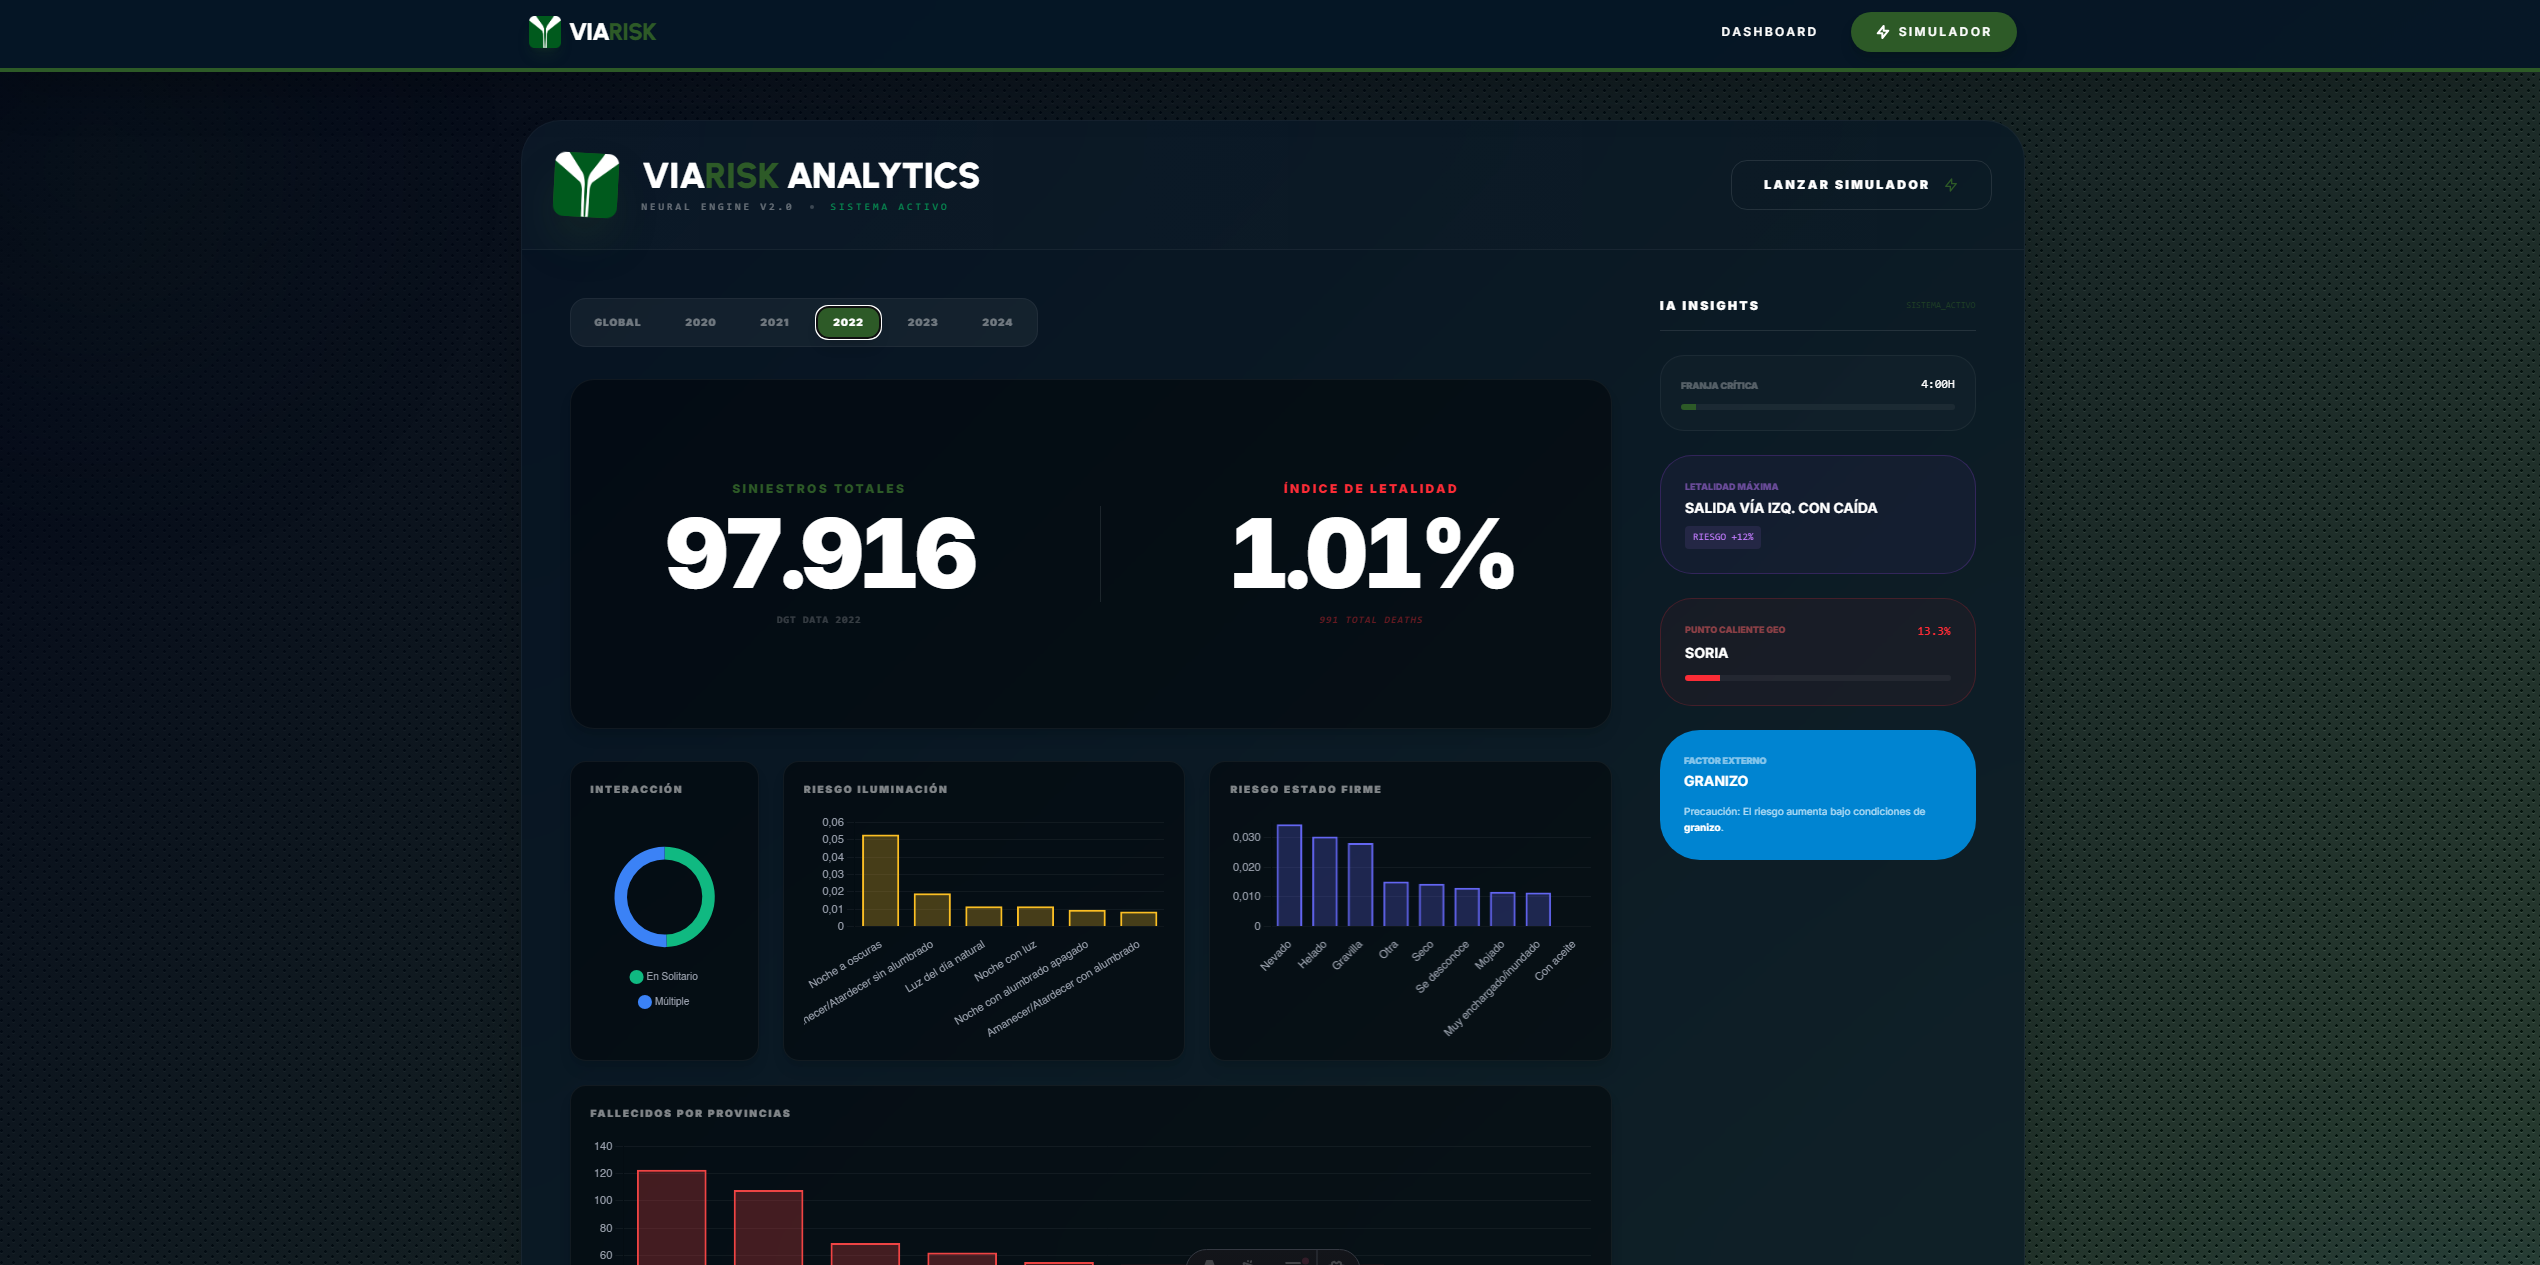2540x1265 pixels.
Task: Click the Nevado bar in firme chart
Action: click(x=1289, y=875)
